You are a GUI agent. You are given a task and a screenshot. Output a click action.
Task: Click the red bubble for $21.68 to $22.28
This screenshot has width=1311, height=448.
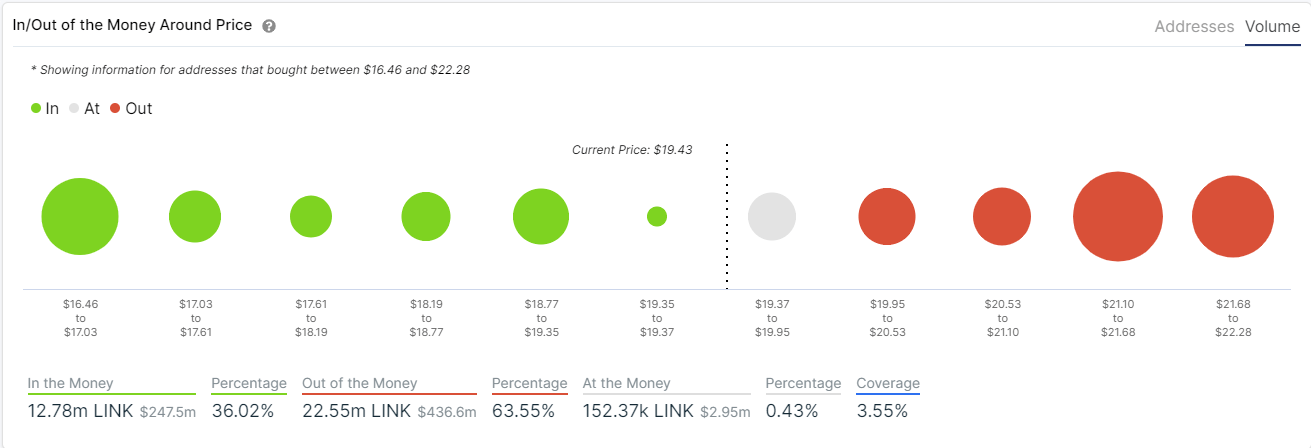tap(1233, 217)
